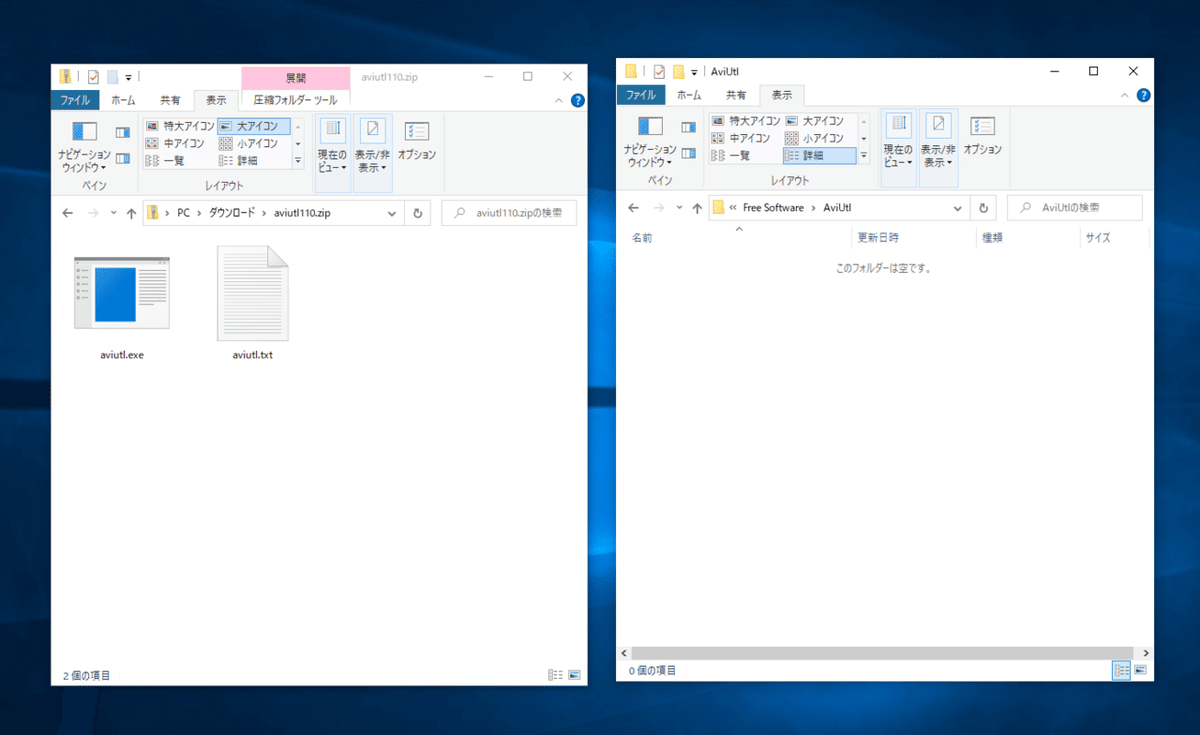The image size is (1200, 735).
Task: Sort by 更新日時 column in AviUtl window
Action: coord(914,238)
